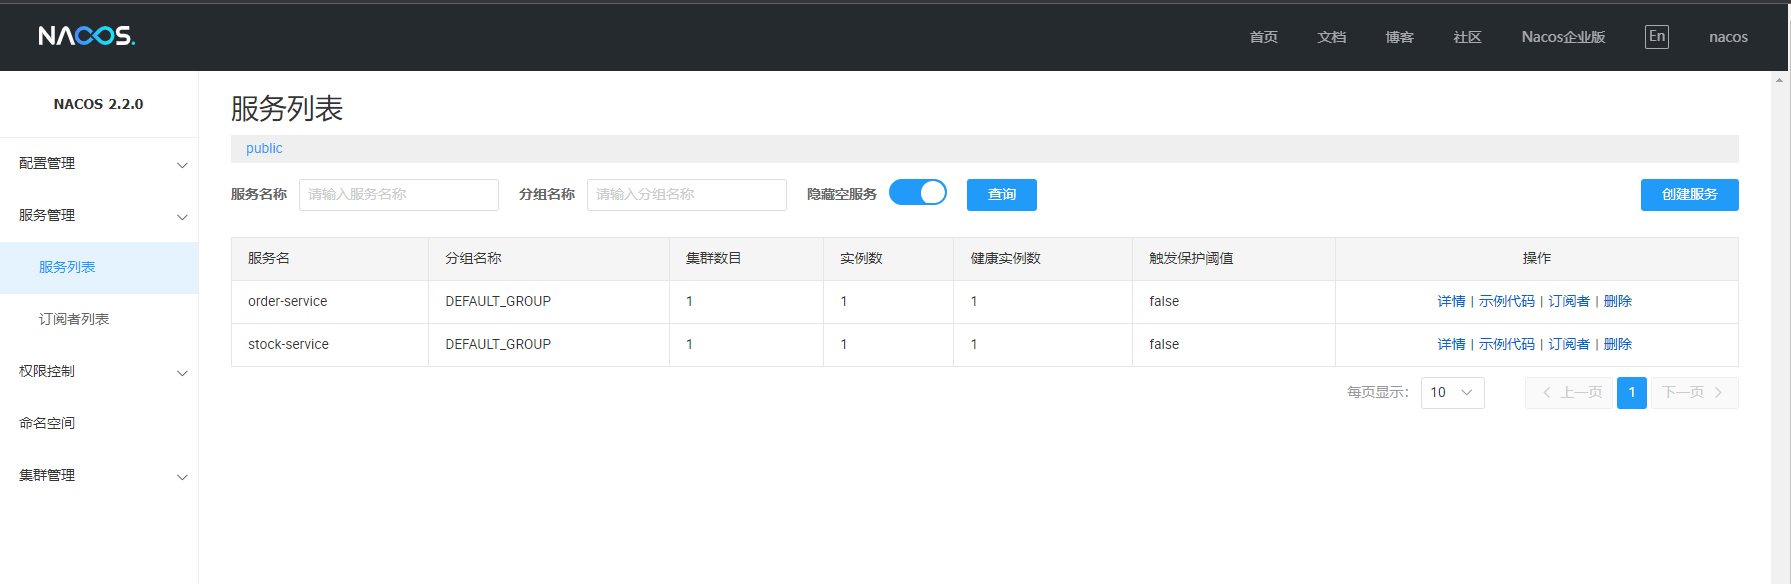Open 详情 for order-service
The width and height of the screenshot is (1791, 584).
pos(1451,302)
